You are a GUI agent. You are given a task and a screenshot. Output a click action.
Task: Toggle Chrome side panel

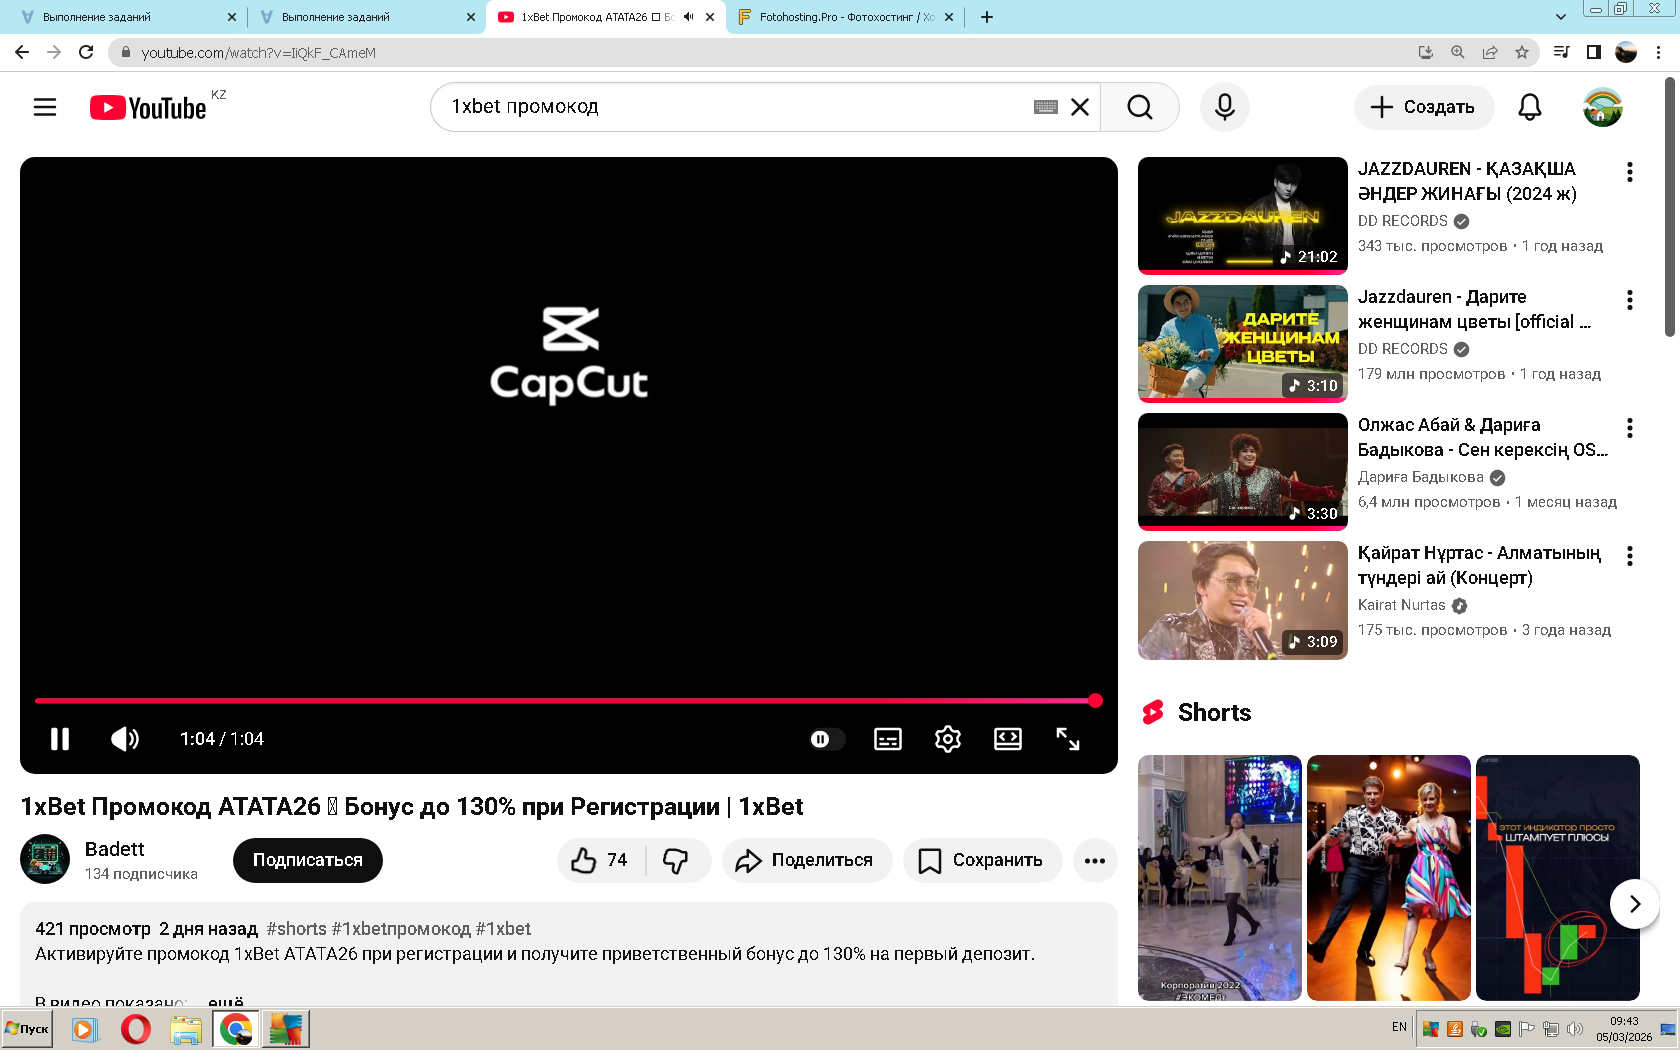point(1594,52)
